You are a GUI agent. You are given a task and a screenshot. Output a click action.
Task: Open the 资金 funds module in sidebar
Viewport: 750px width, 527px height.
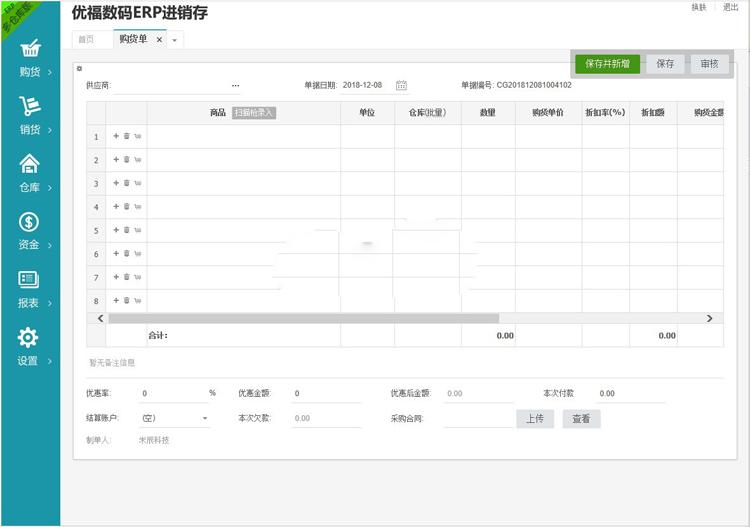30,231
